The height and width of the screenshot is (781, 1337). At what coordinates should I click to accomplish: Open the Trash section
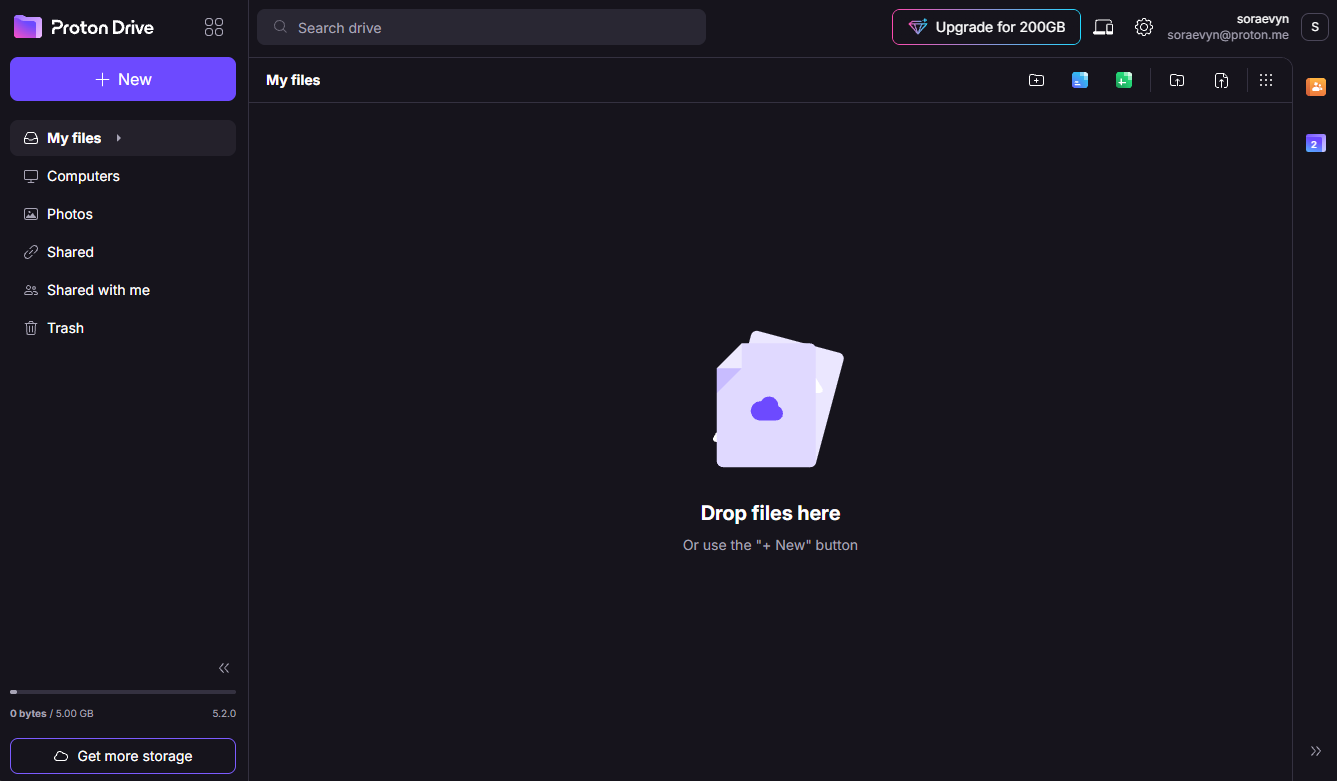[x=65, y=328]
